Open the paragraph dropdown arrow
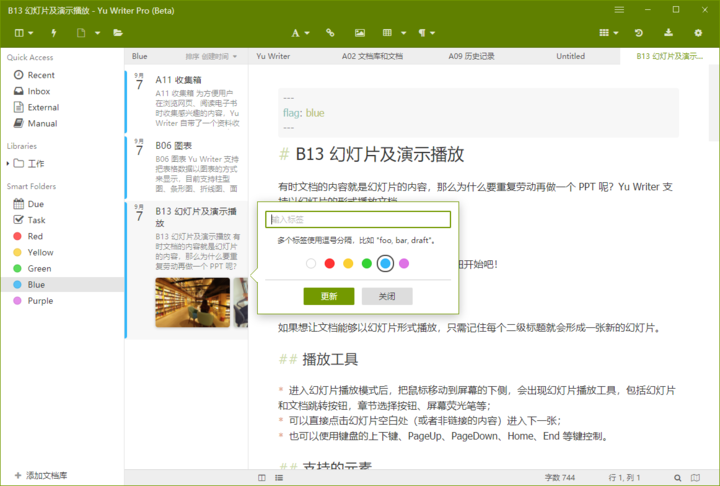The width and height of the screenshot is (720, 486). click(x=433, y=33)
